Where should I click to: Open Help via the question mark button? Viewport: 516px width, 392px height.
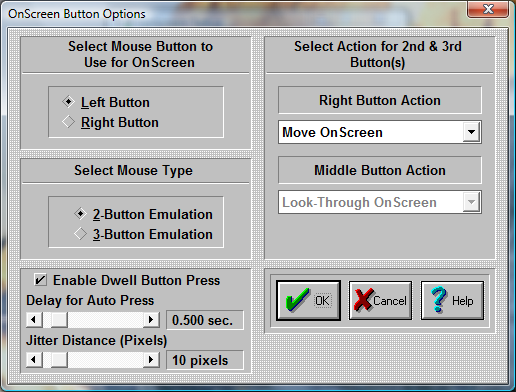click(x=452, y=300)
